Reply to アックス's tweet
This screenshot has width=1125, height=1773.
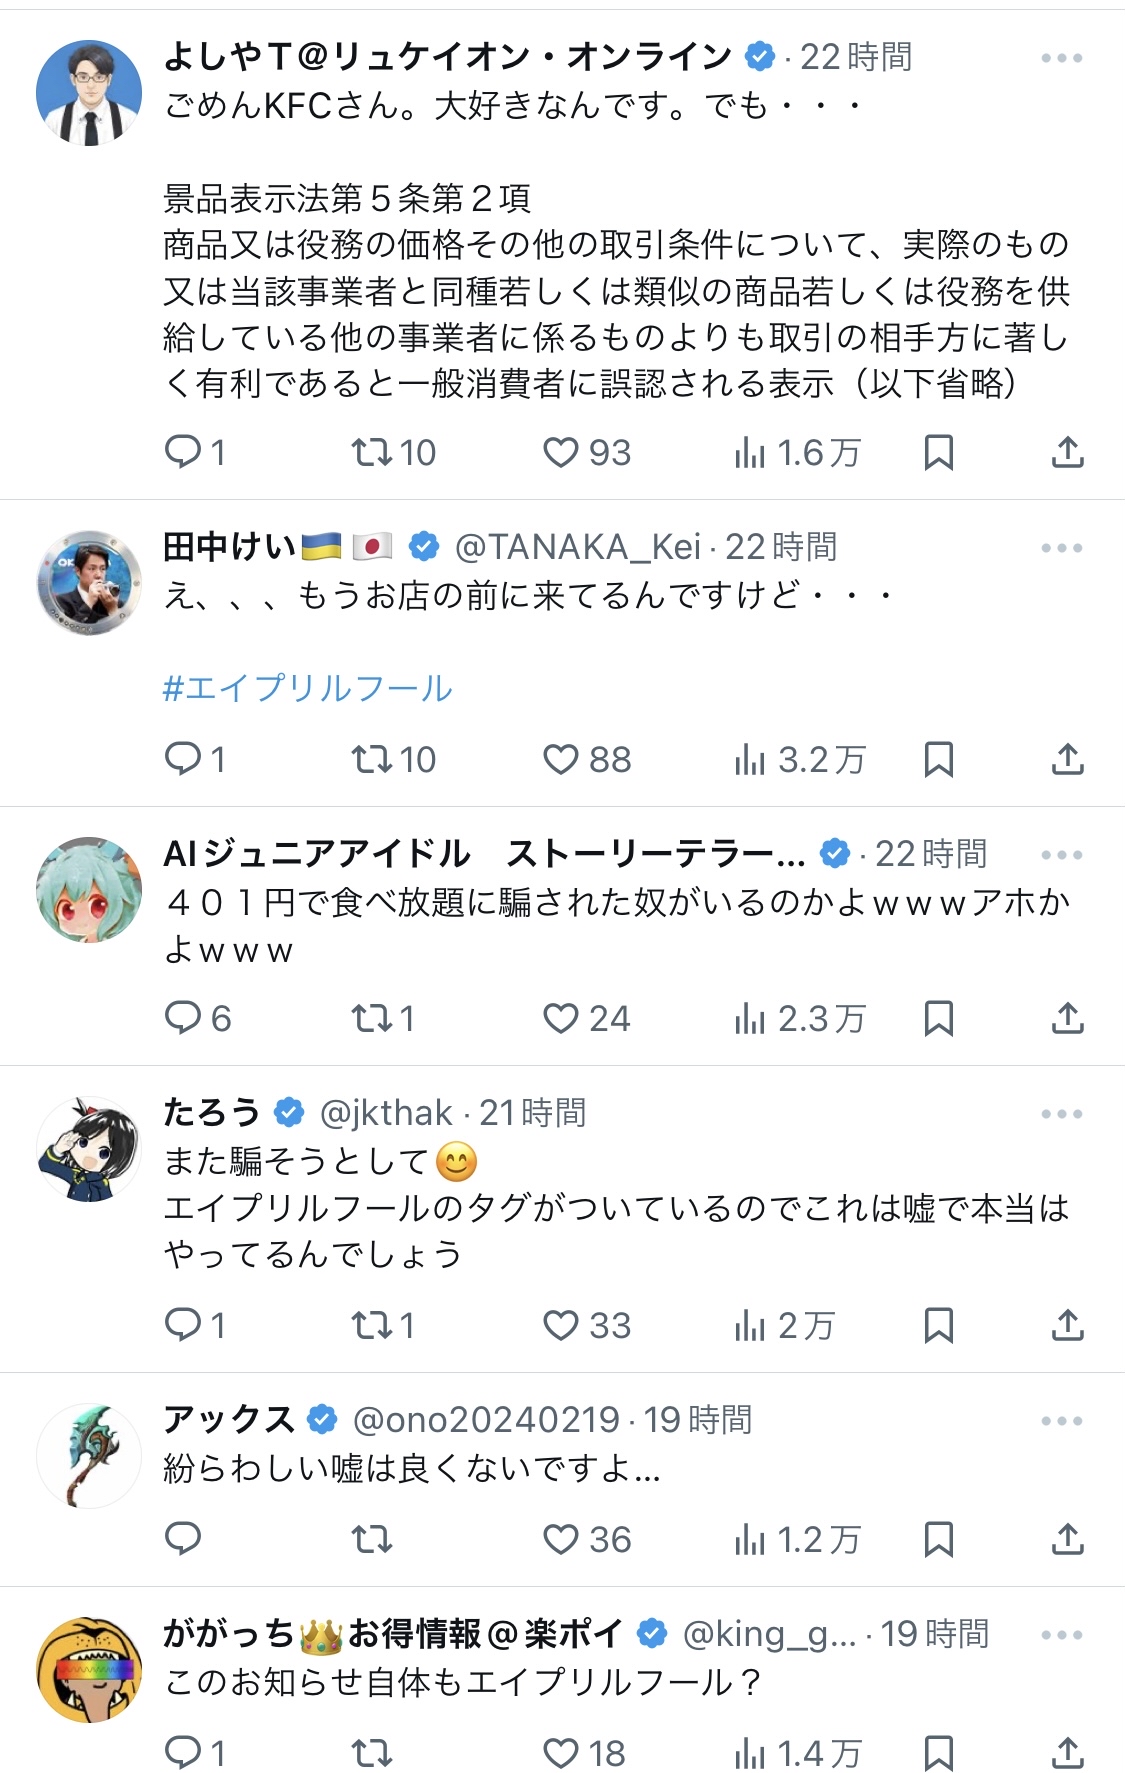coord(184,1540)
